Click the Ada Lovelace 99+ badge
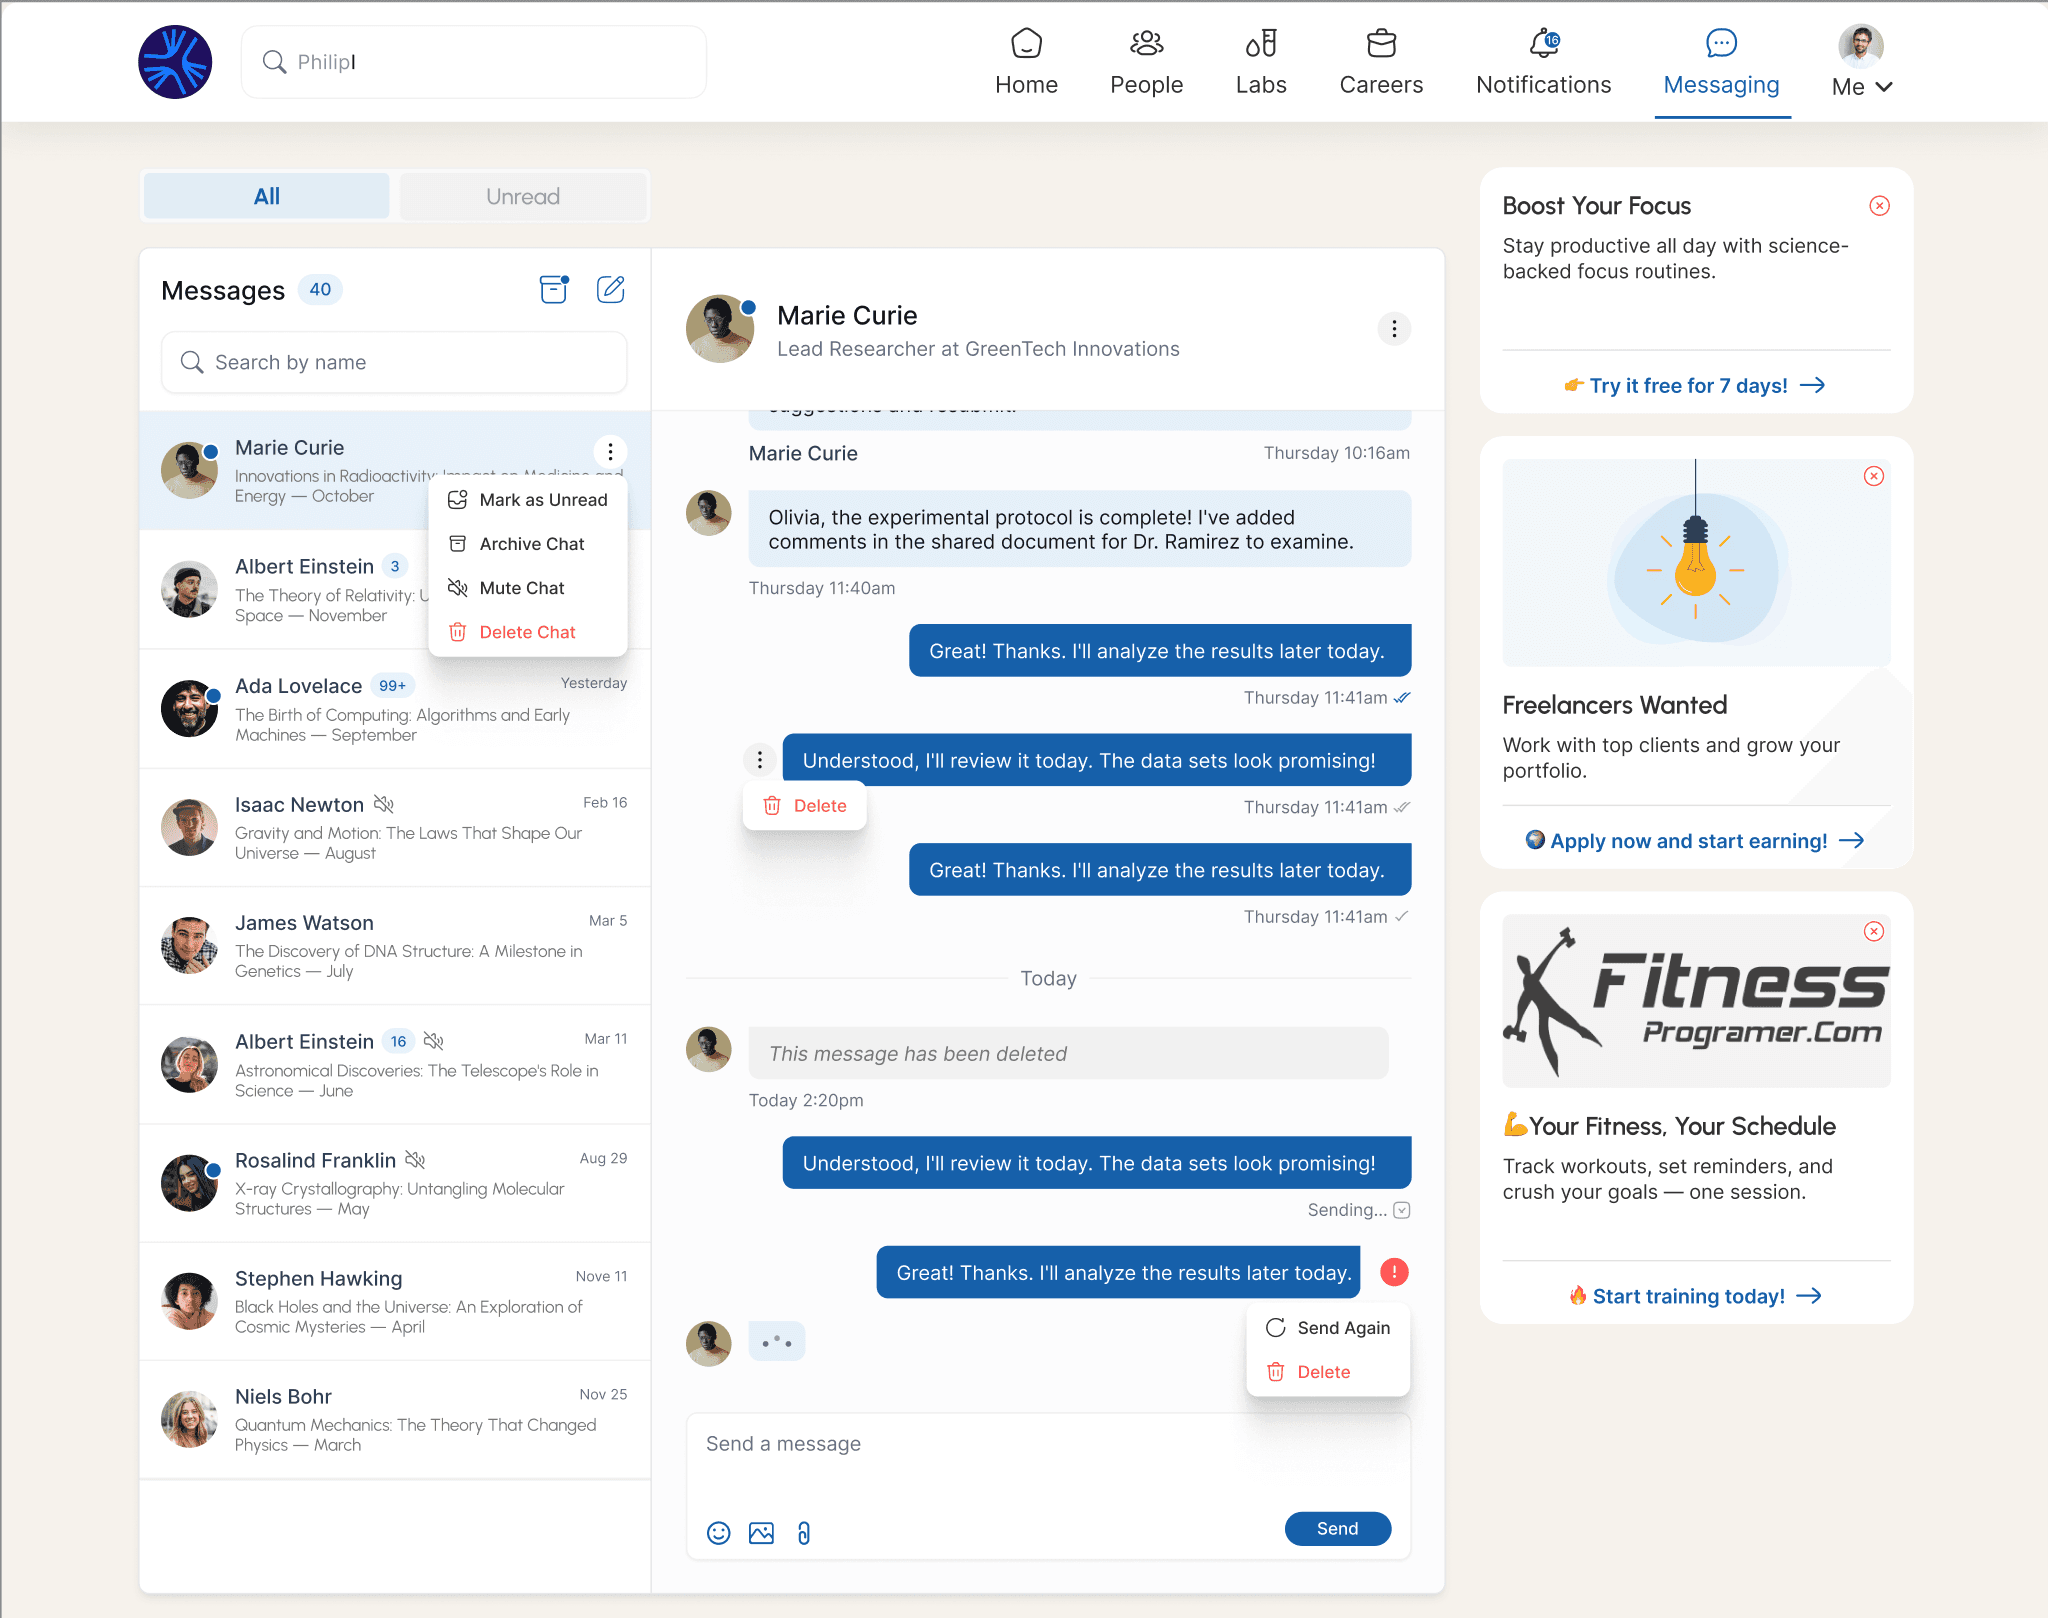 (392, 686)
